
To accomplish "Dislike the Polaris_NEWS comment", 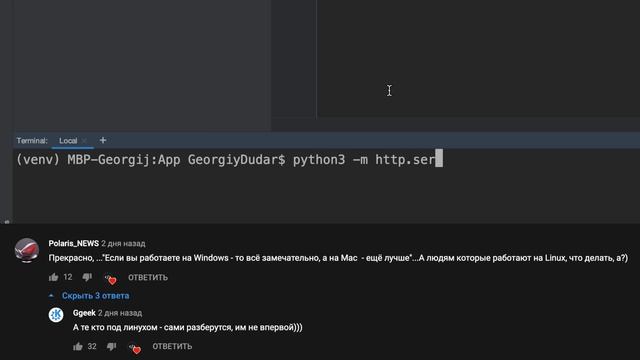I will 87,277.
